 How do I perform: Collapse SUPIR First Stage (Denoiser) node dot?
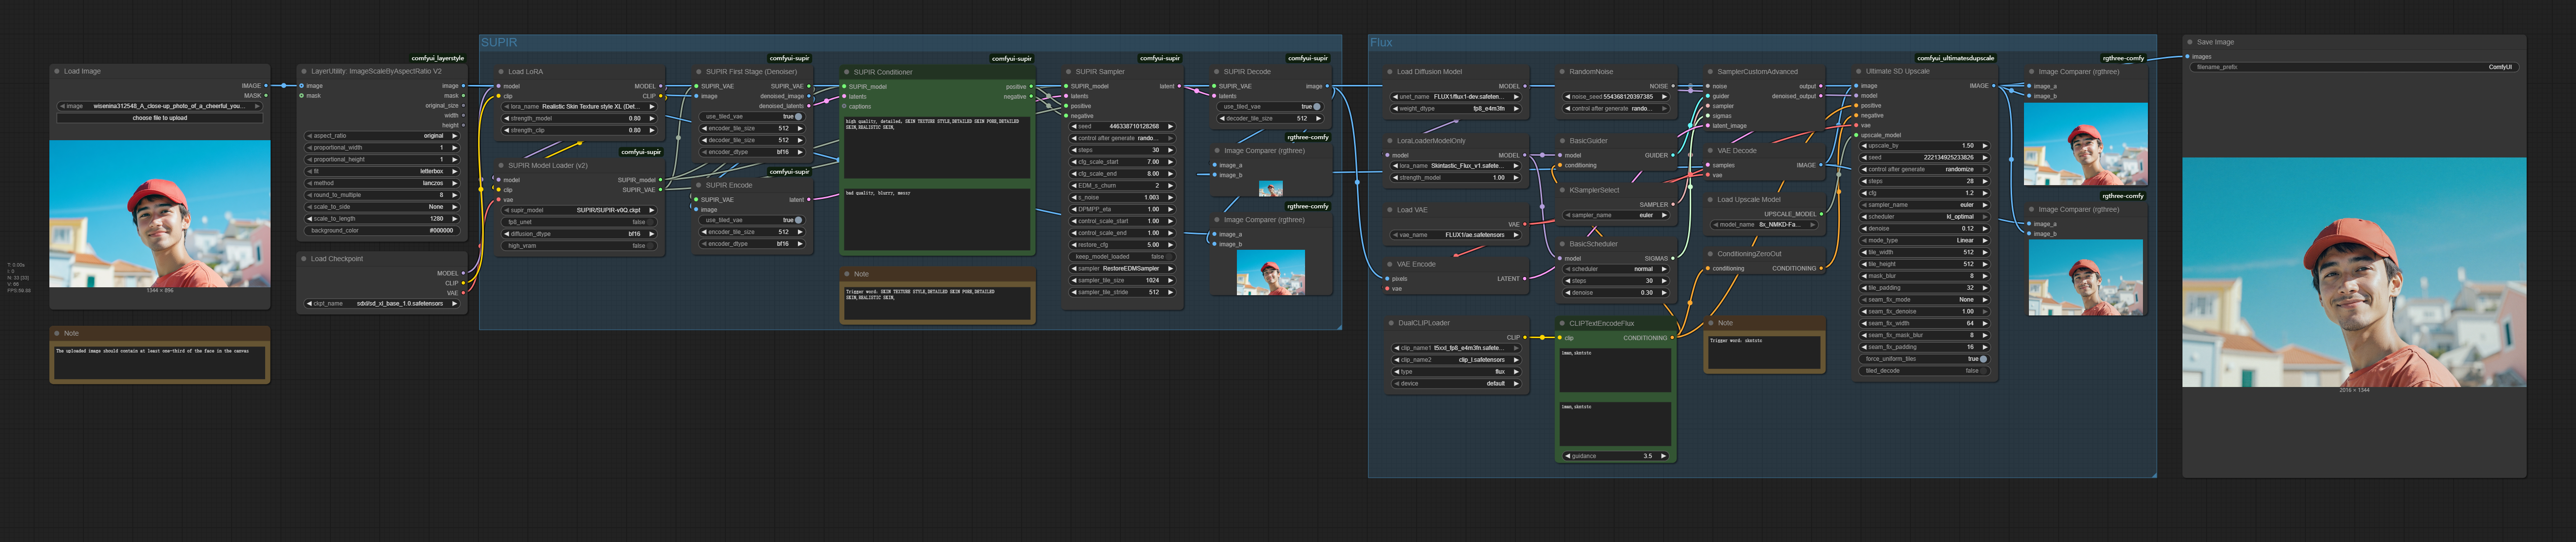coord(698,72)
